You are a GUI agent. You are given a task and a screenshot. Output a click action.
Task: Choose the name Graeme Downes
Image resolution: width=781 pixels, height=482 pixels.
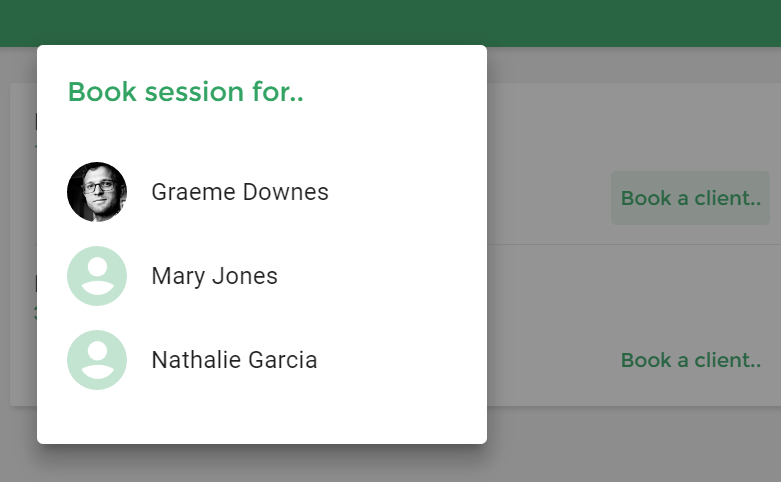pos(240,192)
